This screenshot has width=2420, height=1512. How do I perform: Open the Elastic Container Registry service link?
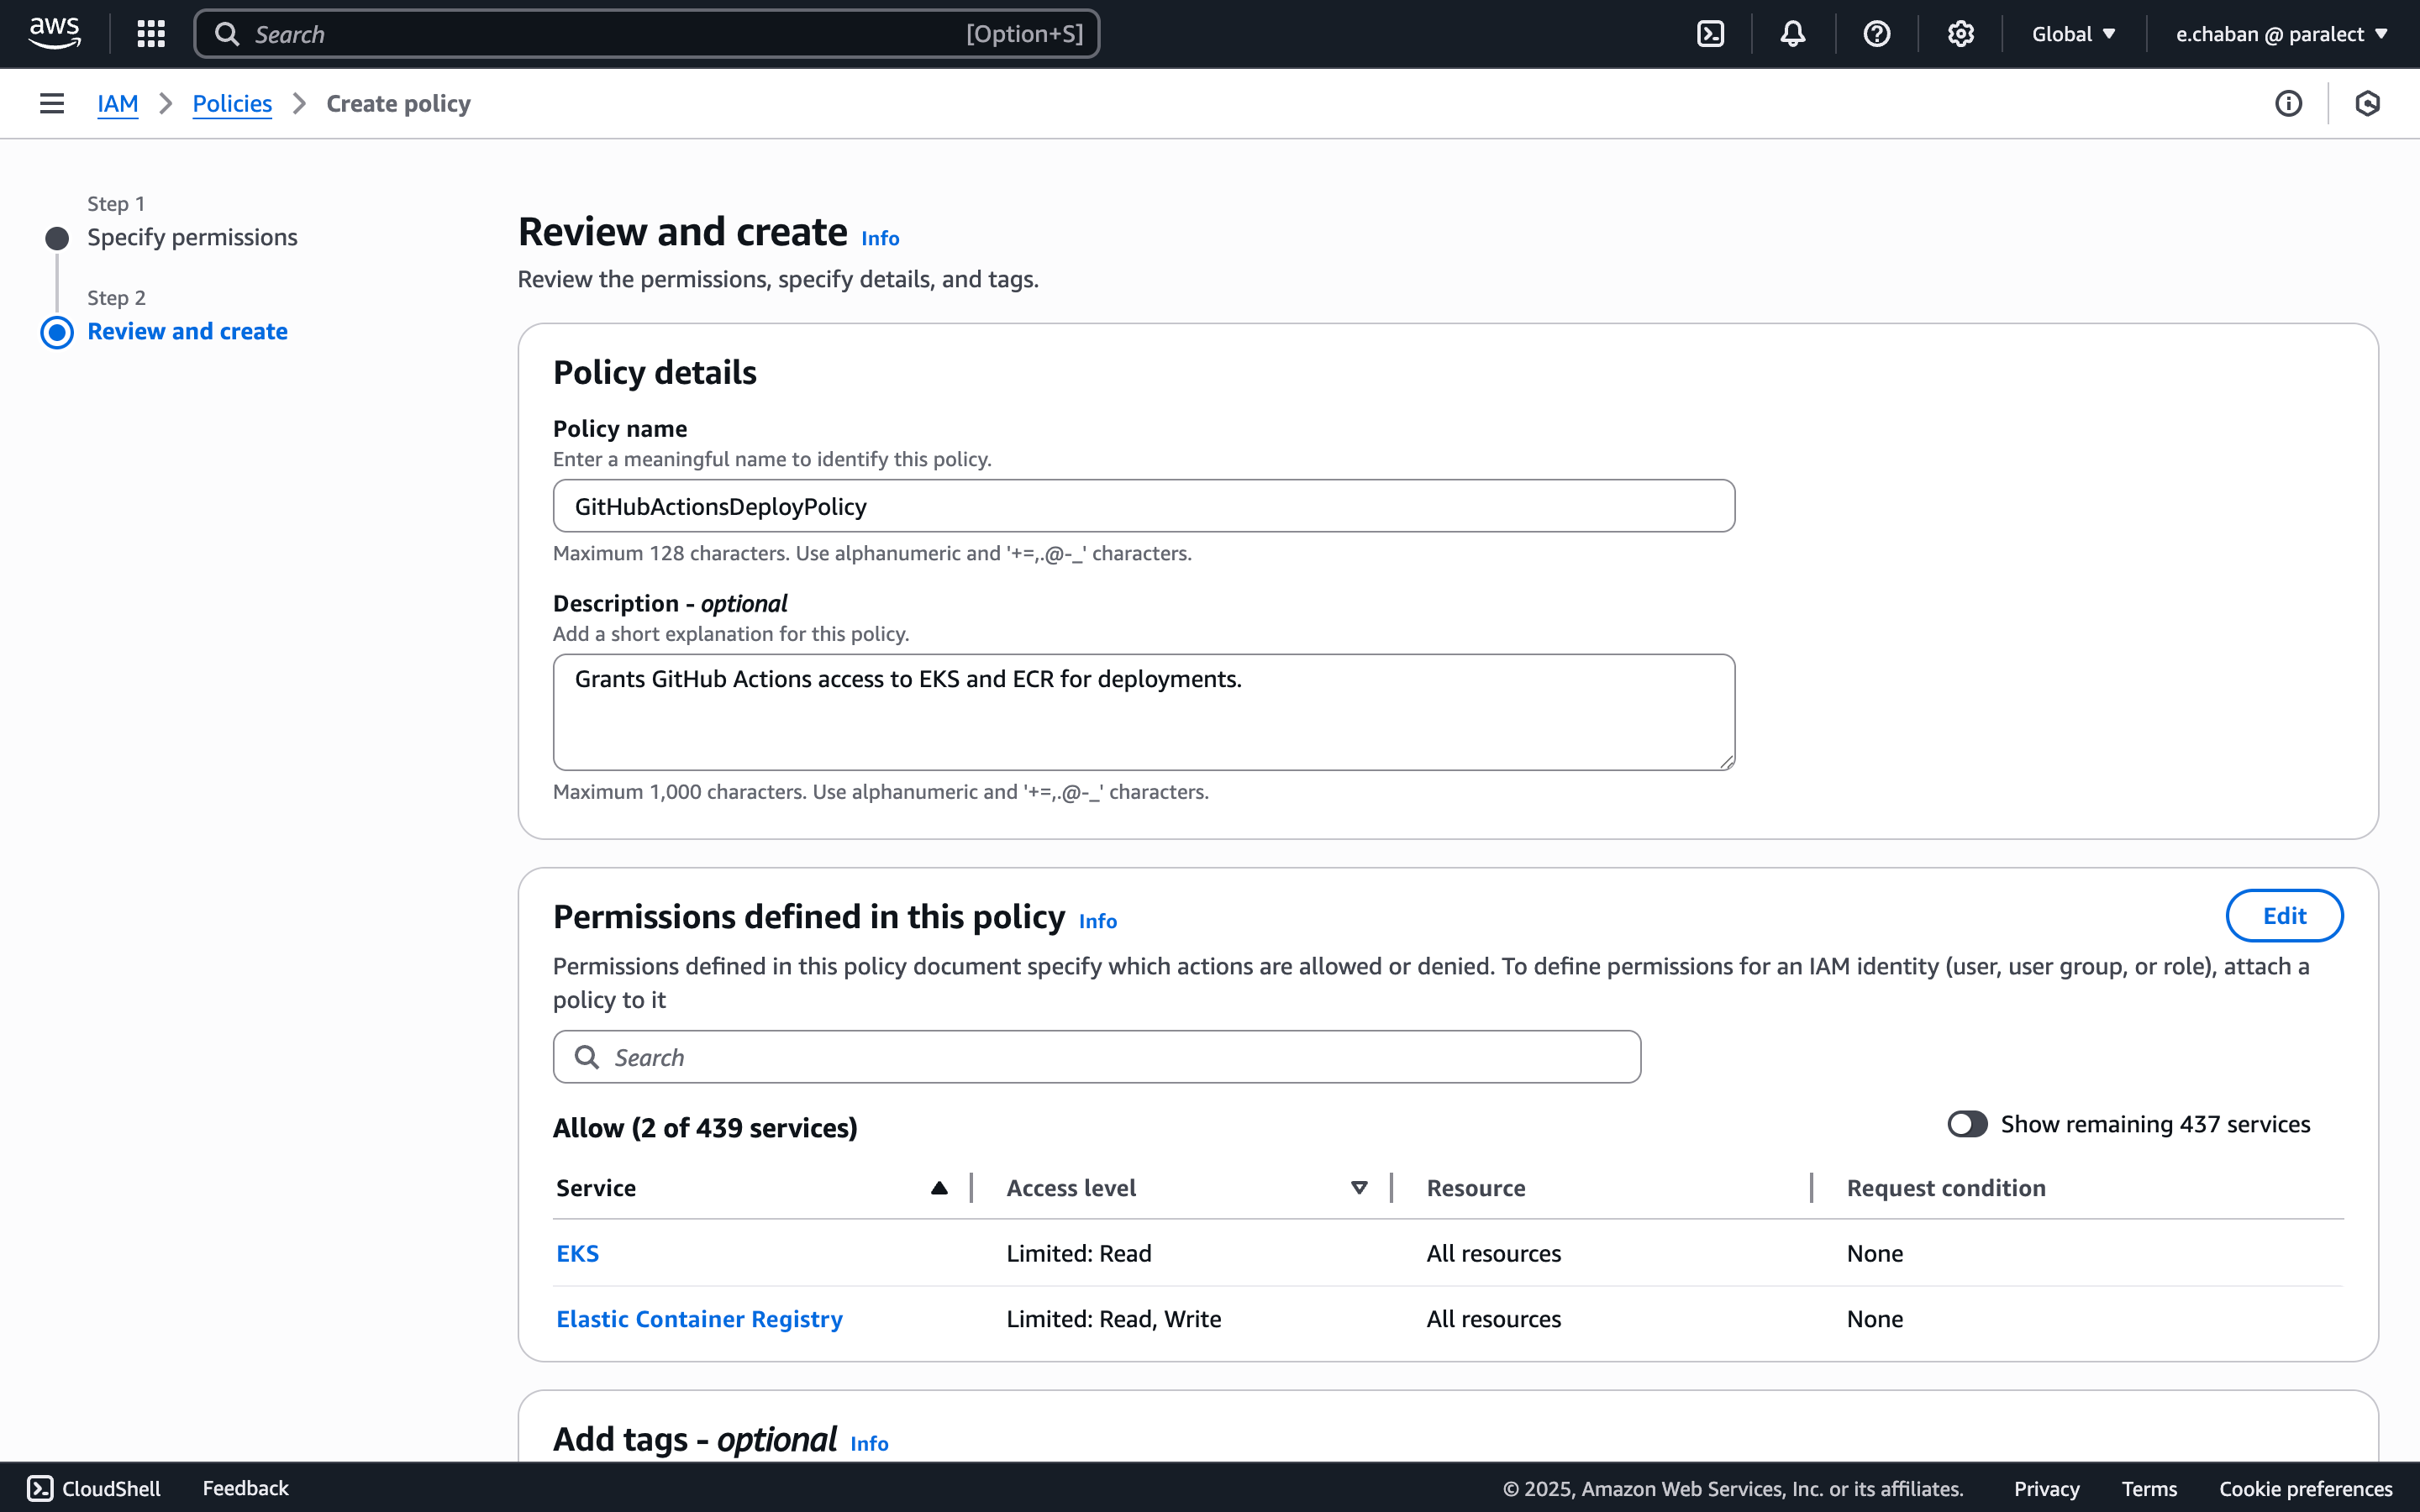tap(699, 1319)
